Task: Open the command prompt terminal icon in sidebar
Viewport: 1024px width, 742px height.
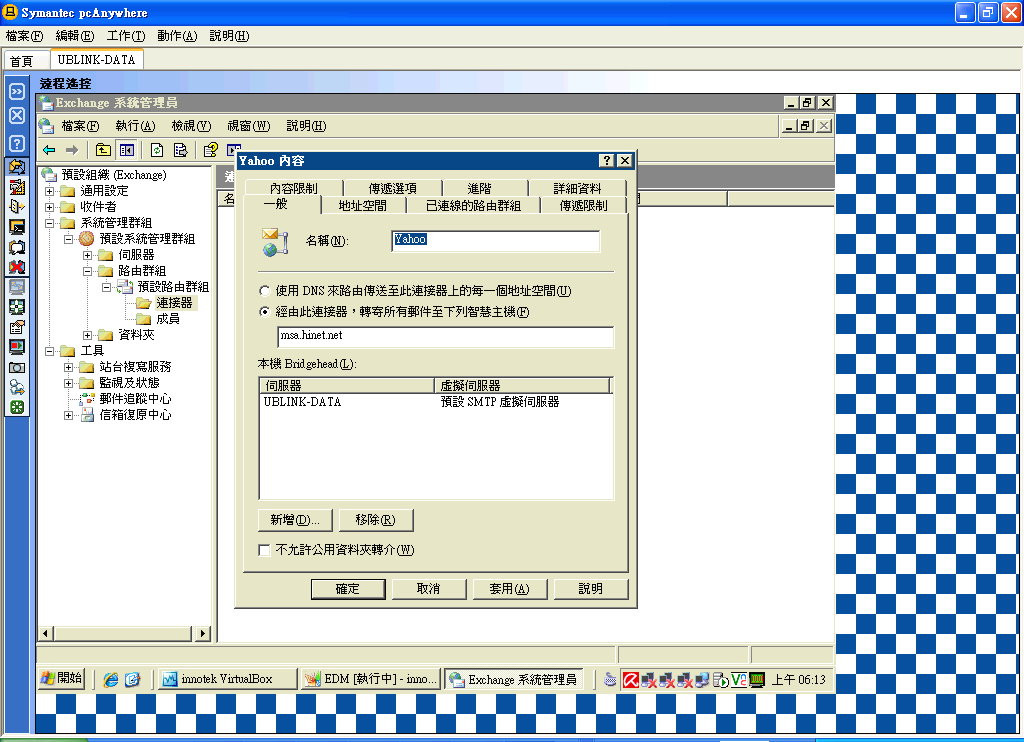Action: 17,227
